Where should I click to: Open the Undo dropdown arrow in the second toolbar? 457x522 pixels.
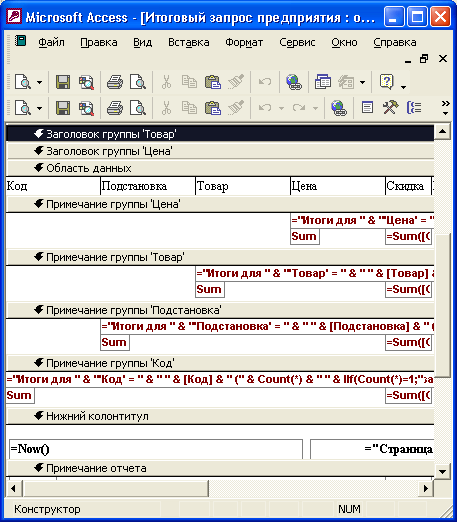281,108
